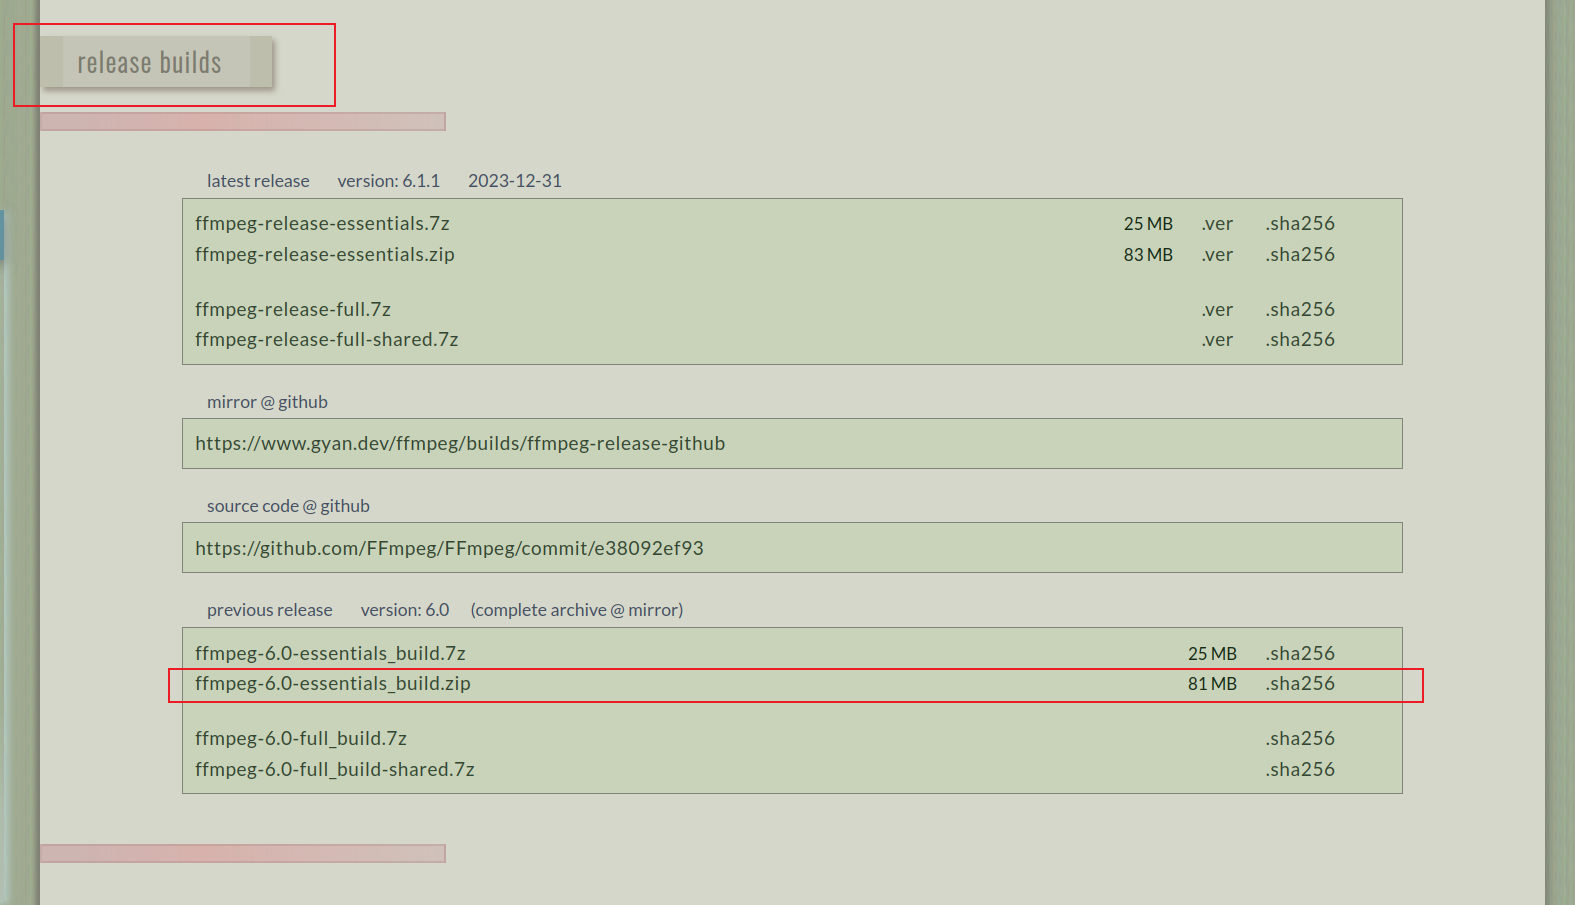Click the 81 MB size text

[1212, 683]
